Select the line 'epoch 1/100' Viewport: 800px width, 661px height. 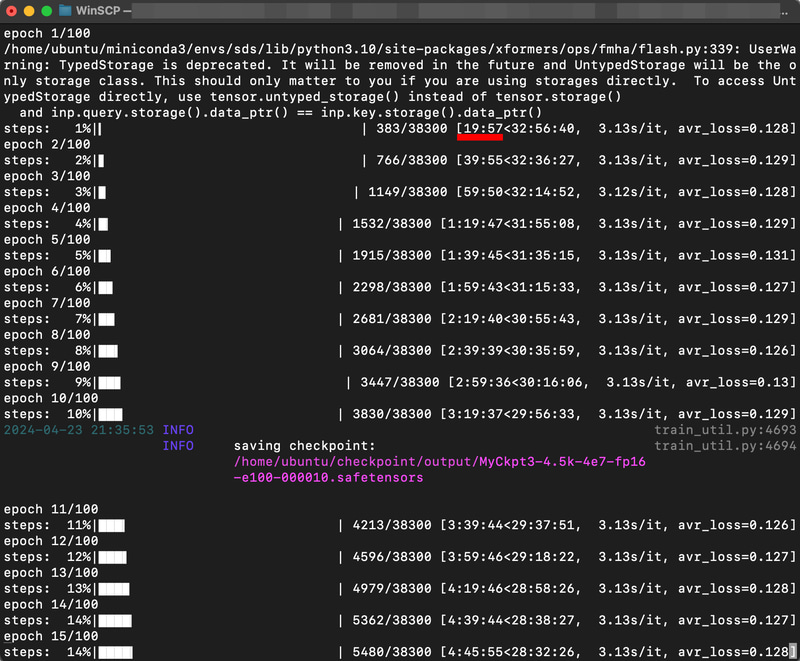[47, 33]
